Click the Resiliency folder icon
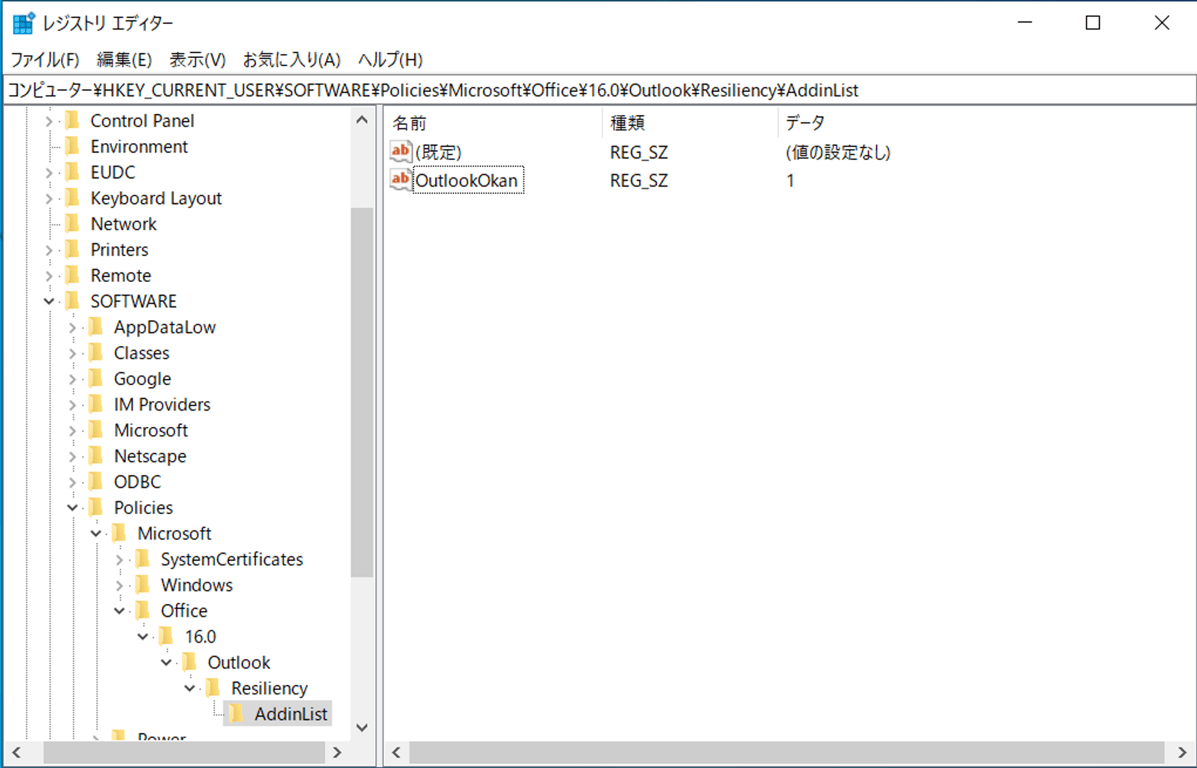This screenshot has width=1197, height=768. pyautogui.click(x=214, y=689)
